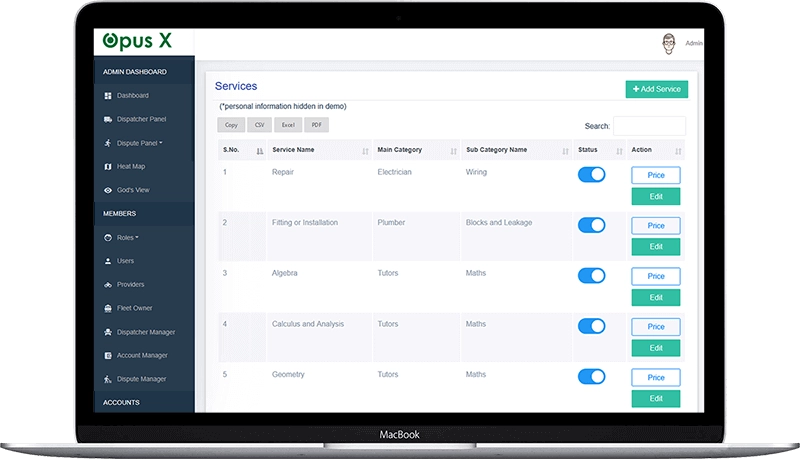
Task: Sort by Service Name column arrows
Action: (365, 151)
